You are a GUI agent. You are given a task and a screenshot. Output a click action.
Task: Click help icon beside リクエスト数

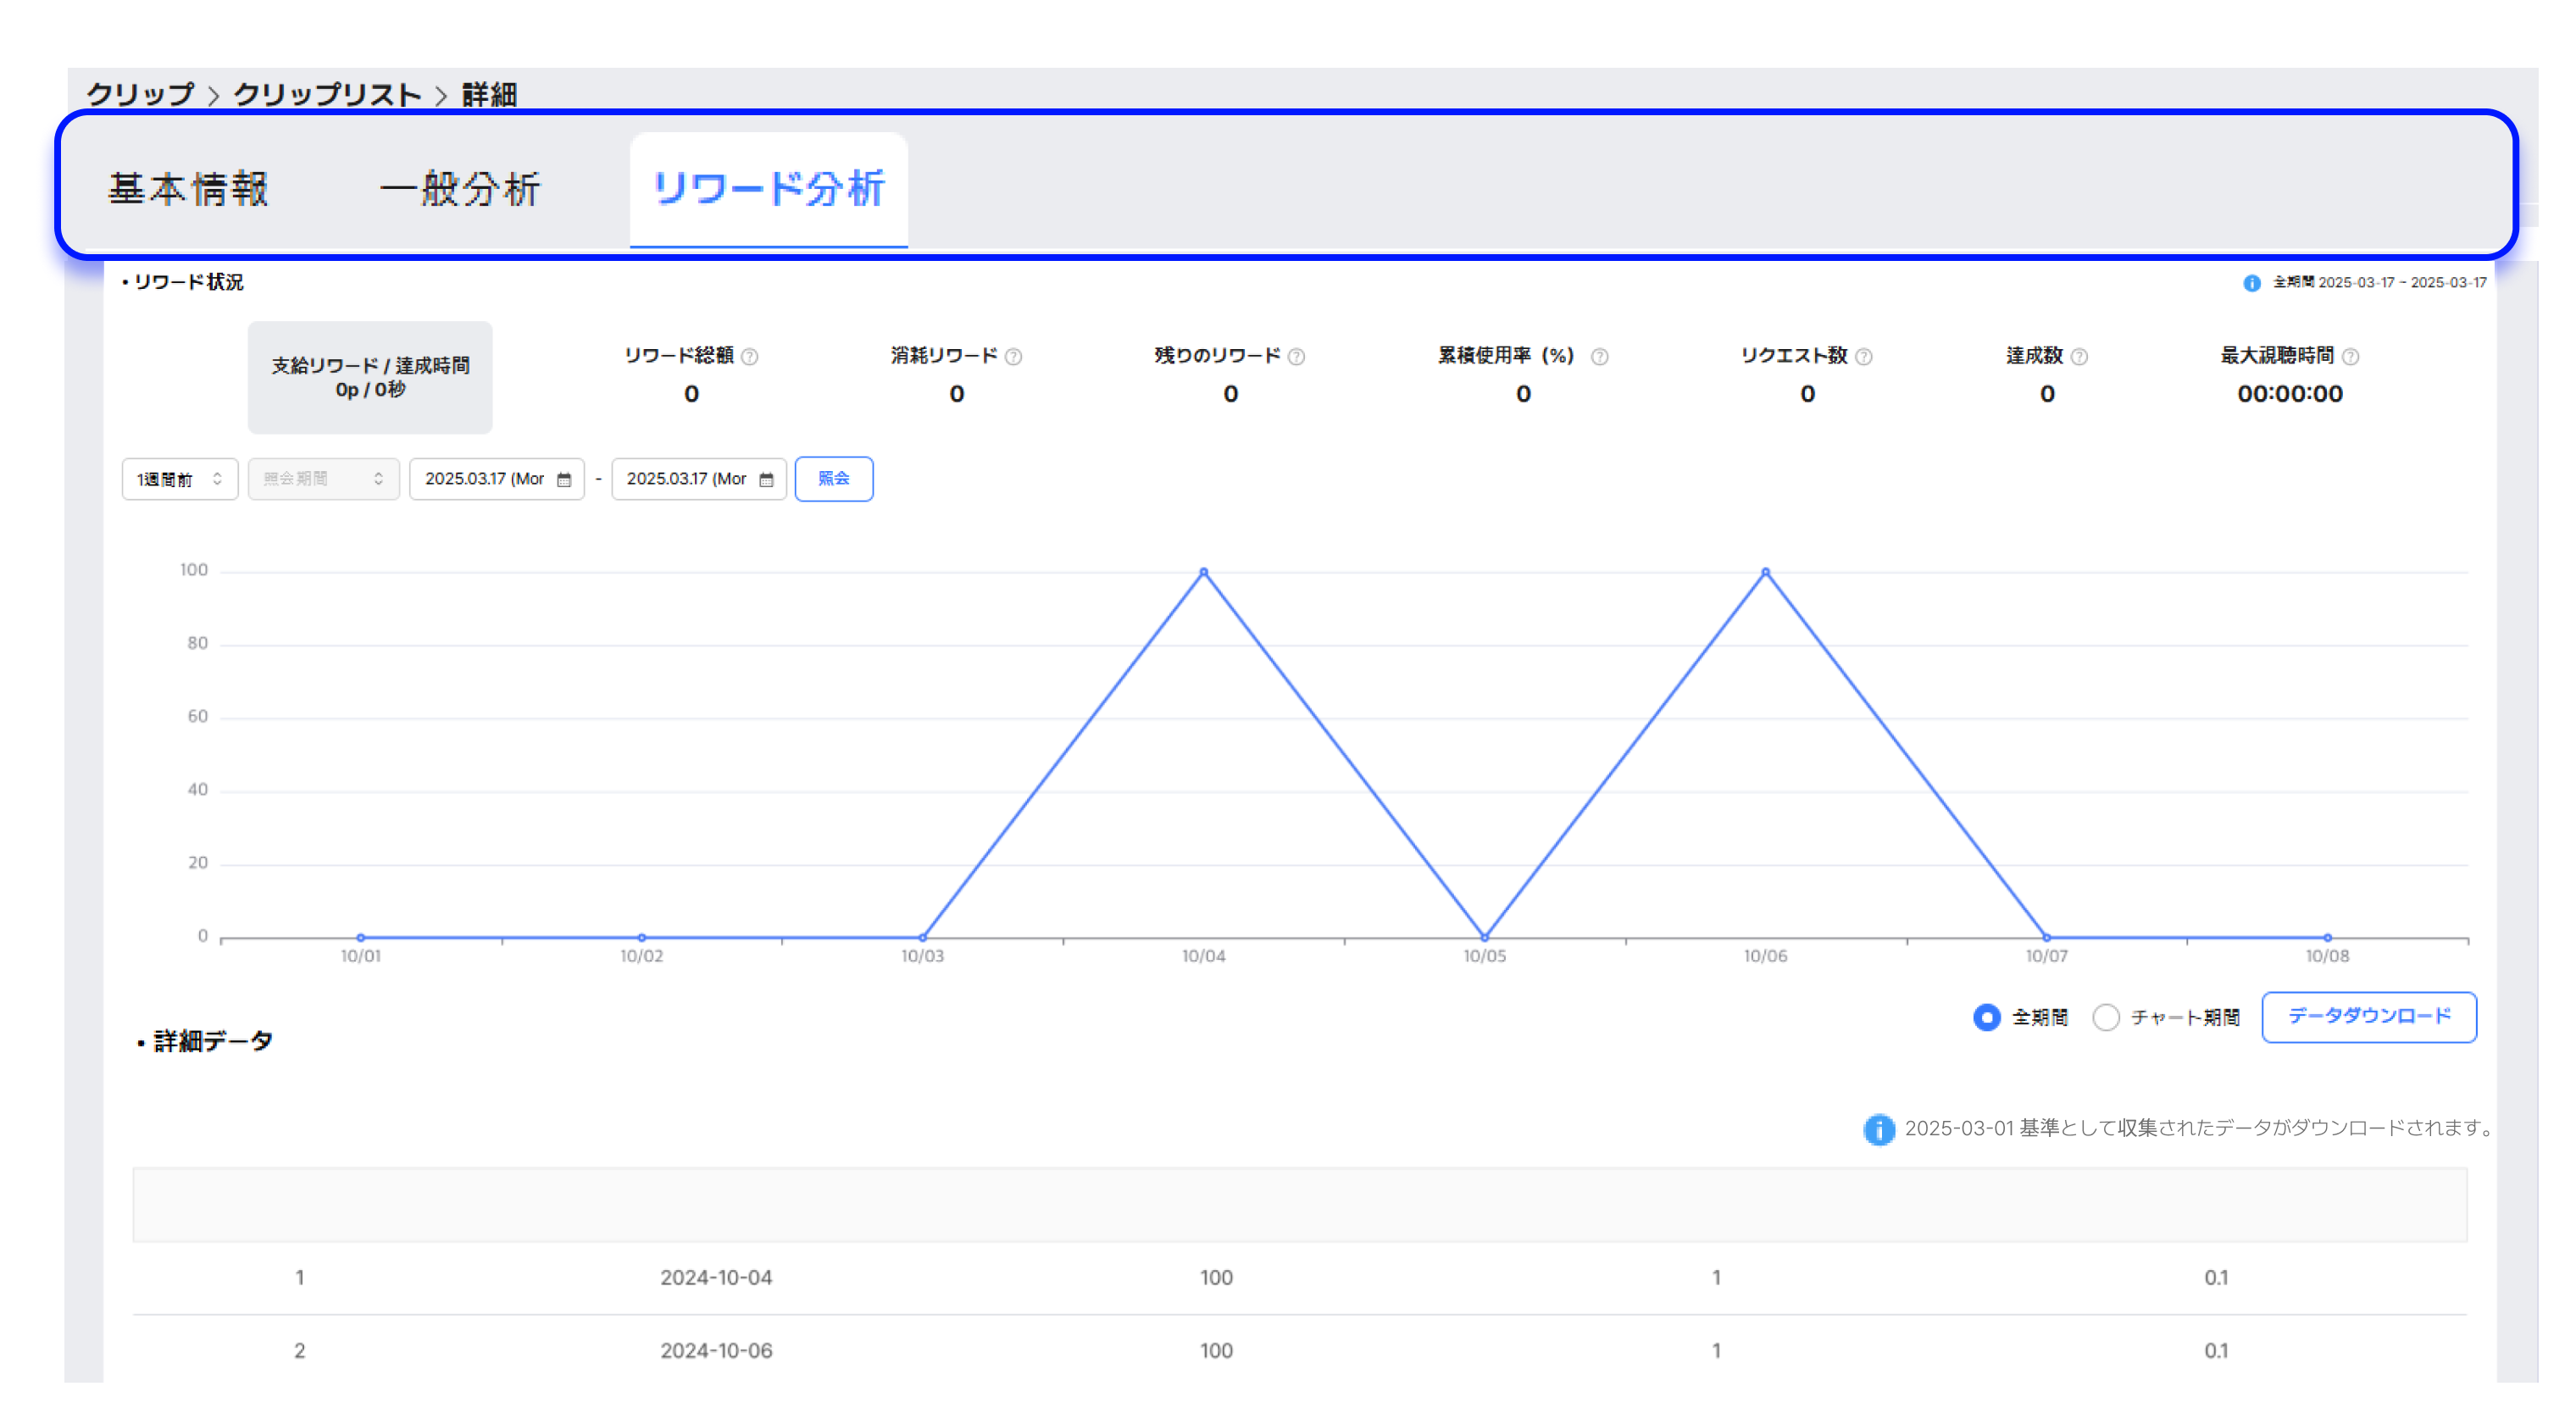coord(1863,357)
